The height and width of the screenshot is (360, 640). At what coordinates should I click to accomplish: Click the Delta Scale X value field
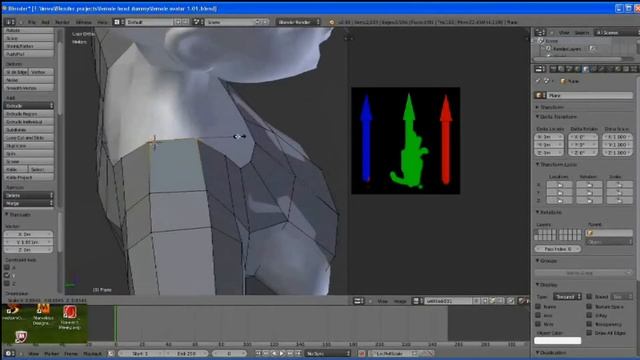618,137
